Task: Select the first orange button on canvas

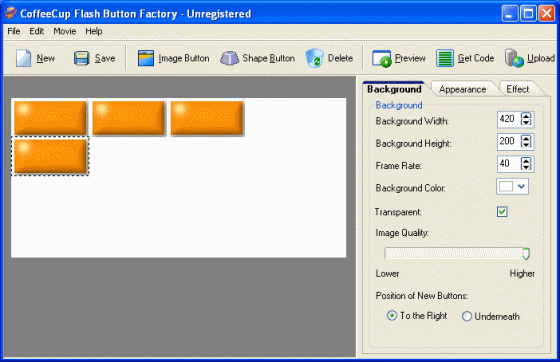Action: click(x=50, y=118)
